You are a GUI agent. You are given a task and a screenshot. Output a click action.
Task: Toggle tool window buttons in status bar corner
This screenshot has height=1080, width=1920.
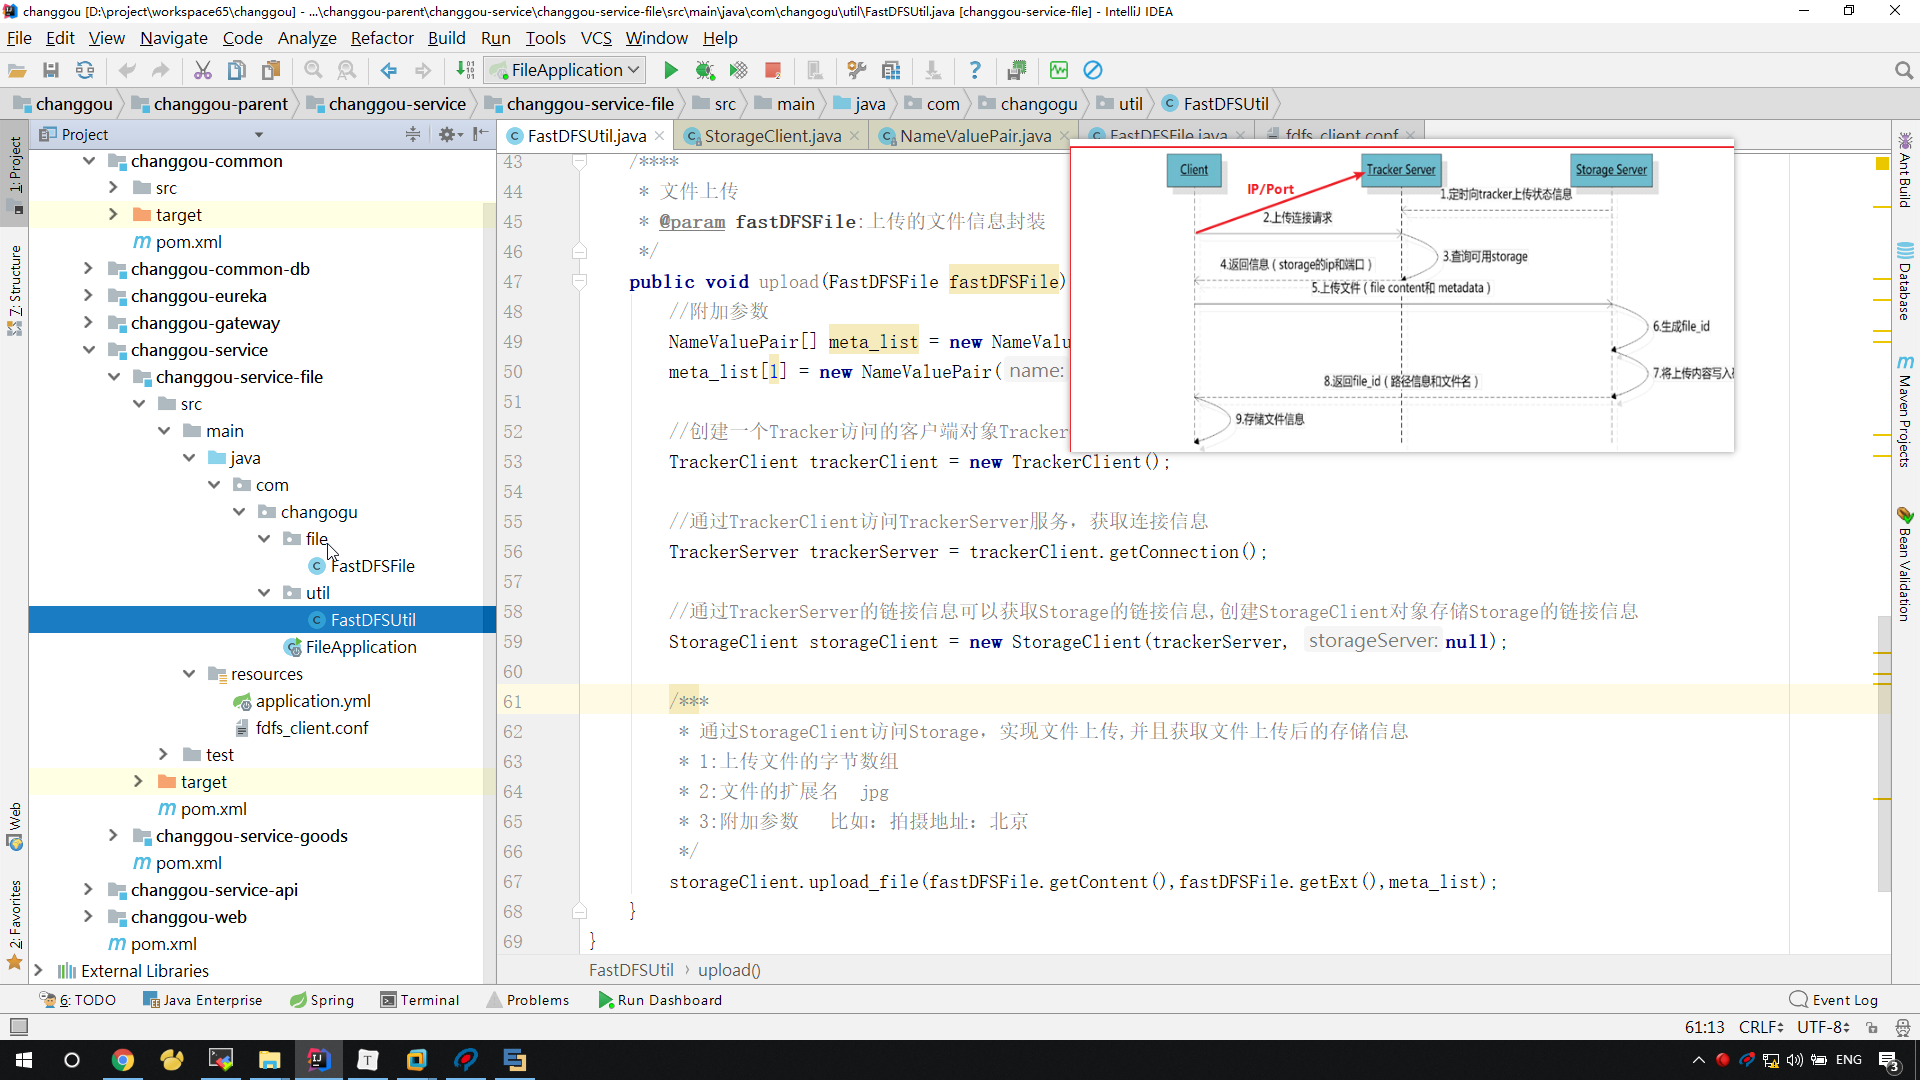18,1027
